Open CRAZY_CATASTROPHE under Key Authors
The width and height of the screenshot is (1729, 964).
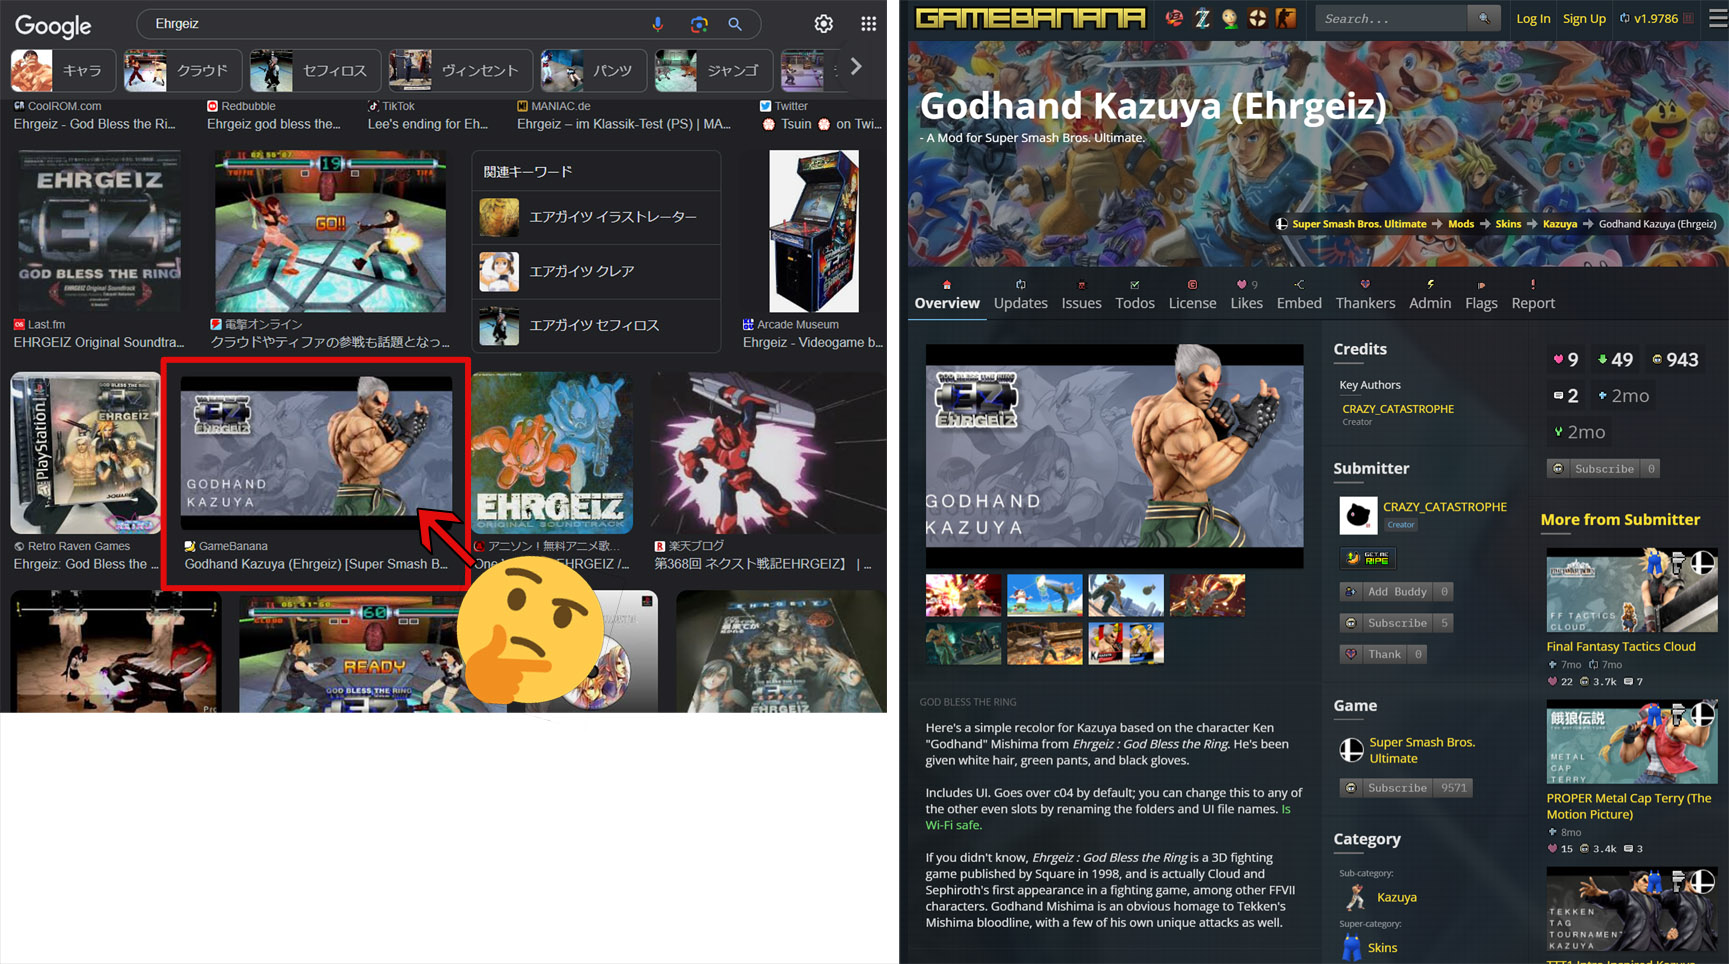pyautogui.click(x=1398, y=409)
